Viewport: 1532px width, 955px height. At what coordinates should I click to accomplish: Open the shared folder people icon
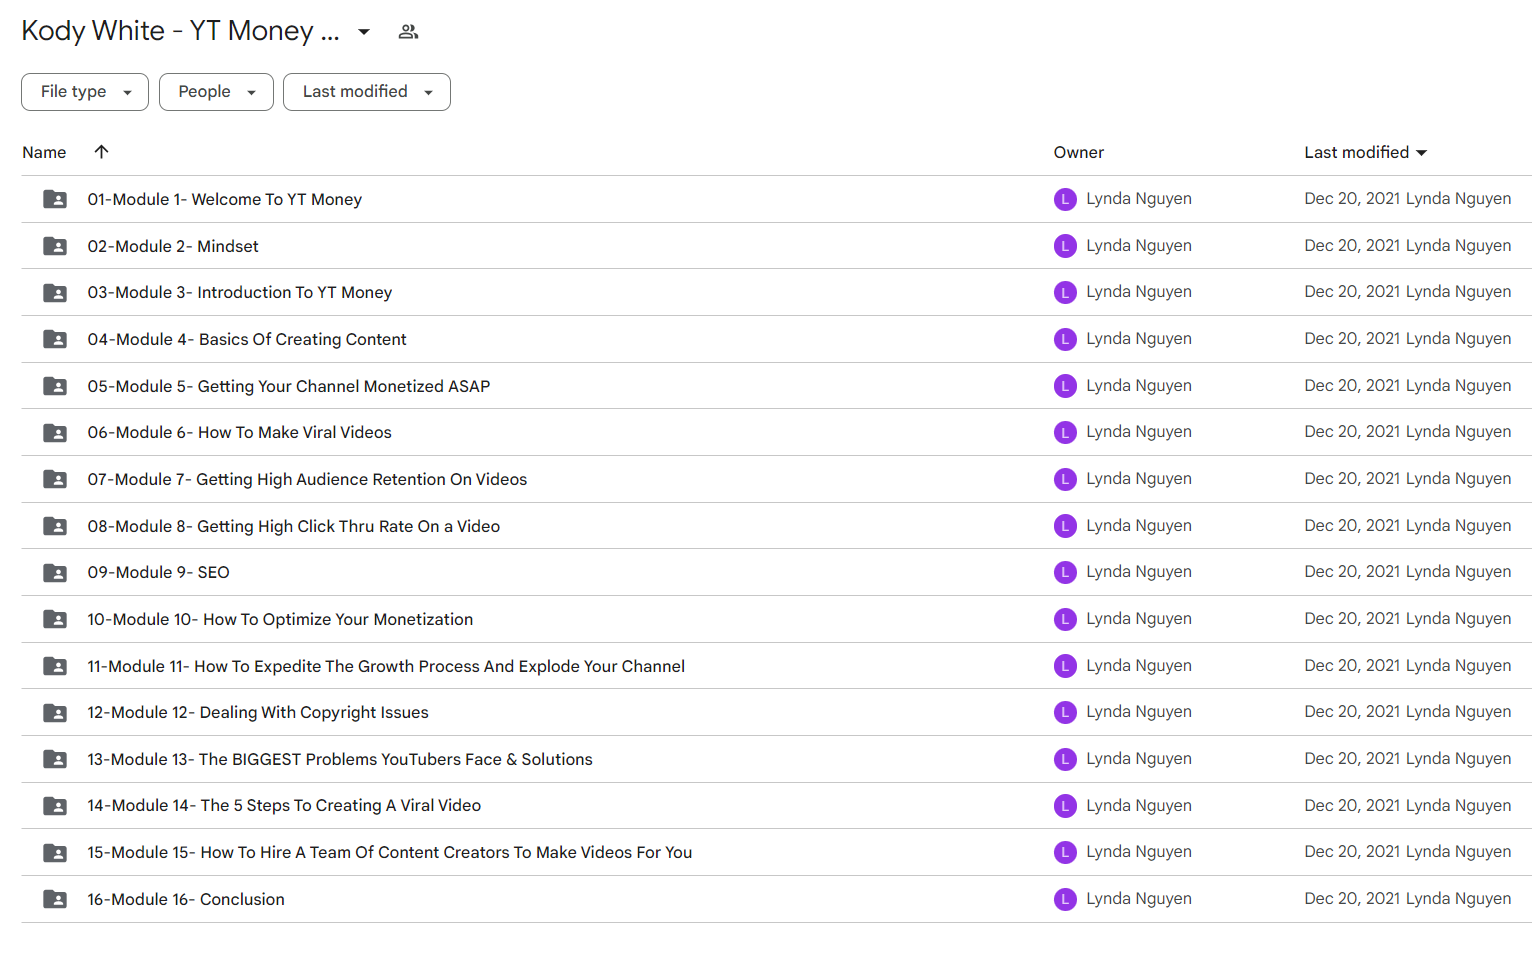click(408, 32)
